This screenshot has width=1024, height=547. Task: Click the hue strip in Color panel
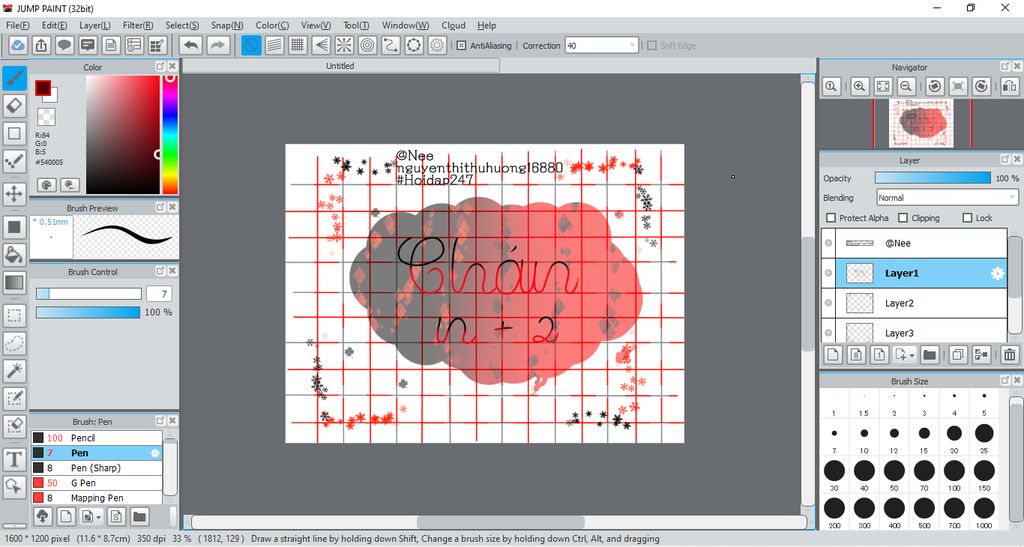tap(170, 134)
